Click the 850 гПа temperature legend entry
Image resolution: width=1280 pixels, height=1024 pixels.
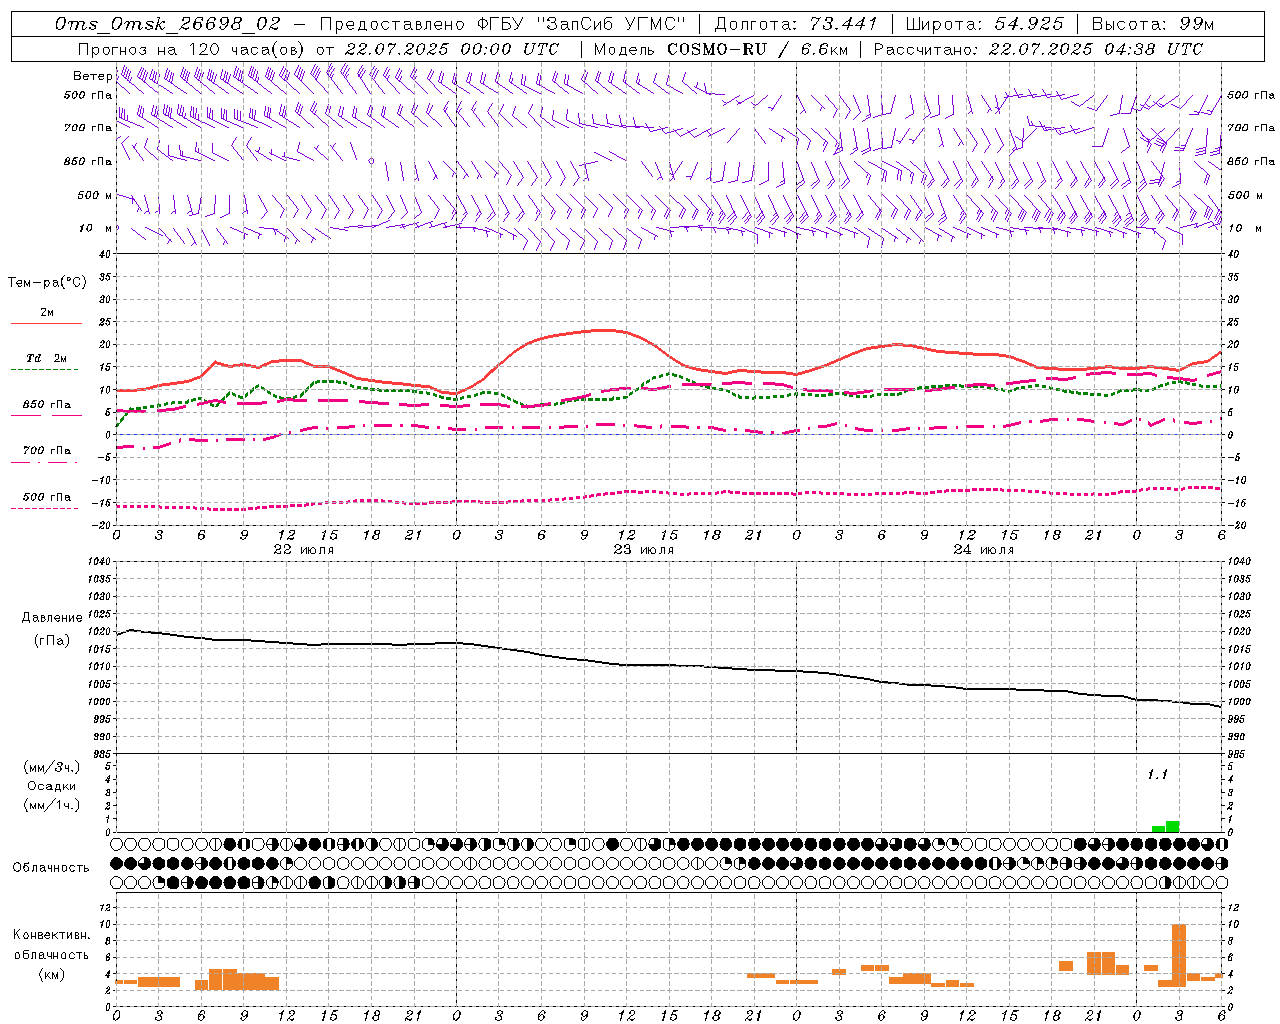47,405
